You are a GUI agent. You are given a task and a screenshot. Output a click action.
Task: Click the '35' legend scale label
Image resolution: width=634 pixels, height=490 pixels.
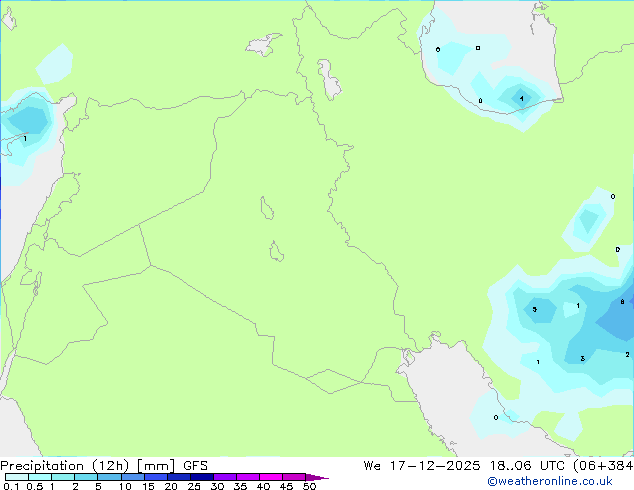point(240,486)
